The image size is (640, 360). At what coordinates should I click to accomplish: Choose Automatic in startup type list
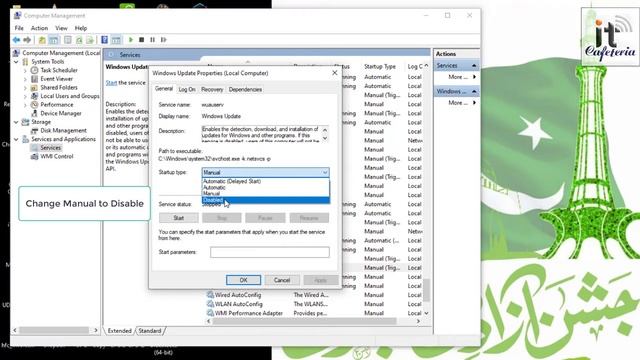tap(266, 187)
